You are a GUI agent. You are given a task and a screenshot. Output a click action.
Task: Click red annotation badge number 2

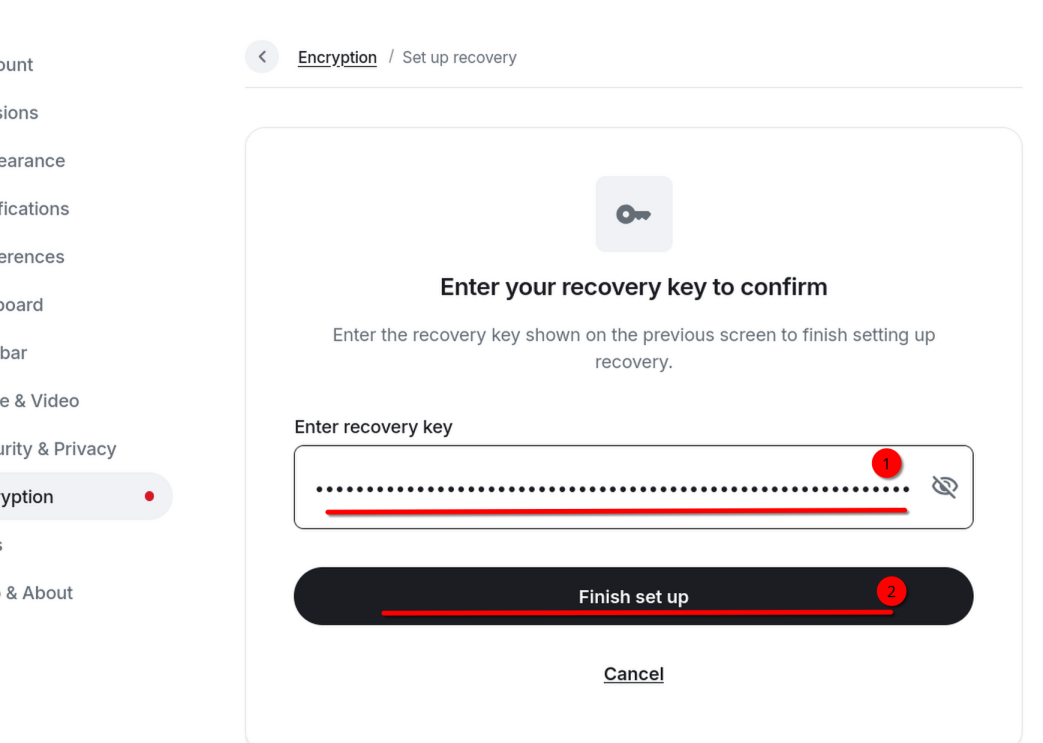pos(891,591)
